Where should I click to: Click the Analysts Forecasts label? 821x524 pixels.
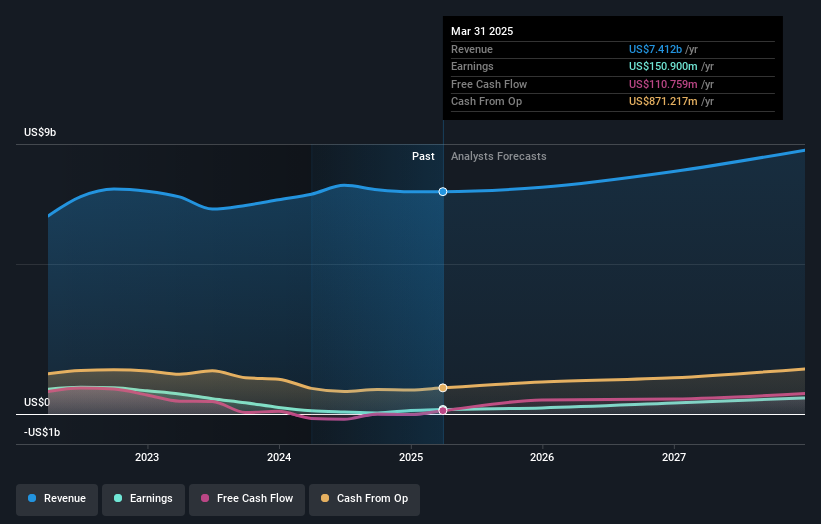pos(498,156)
